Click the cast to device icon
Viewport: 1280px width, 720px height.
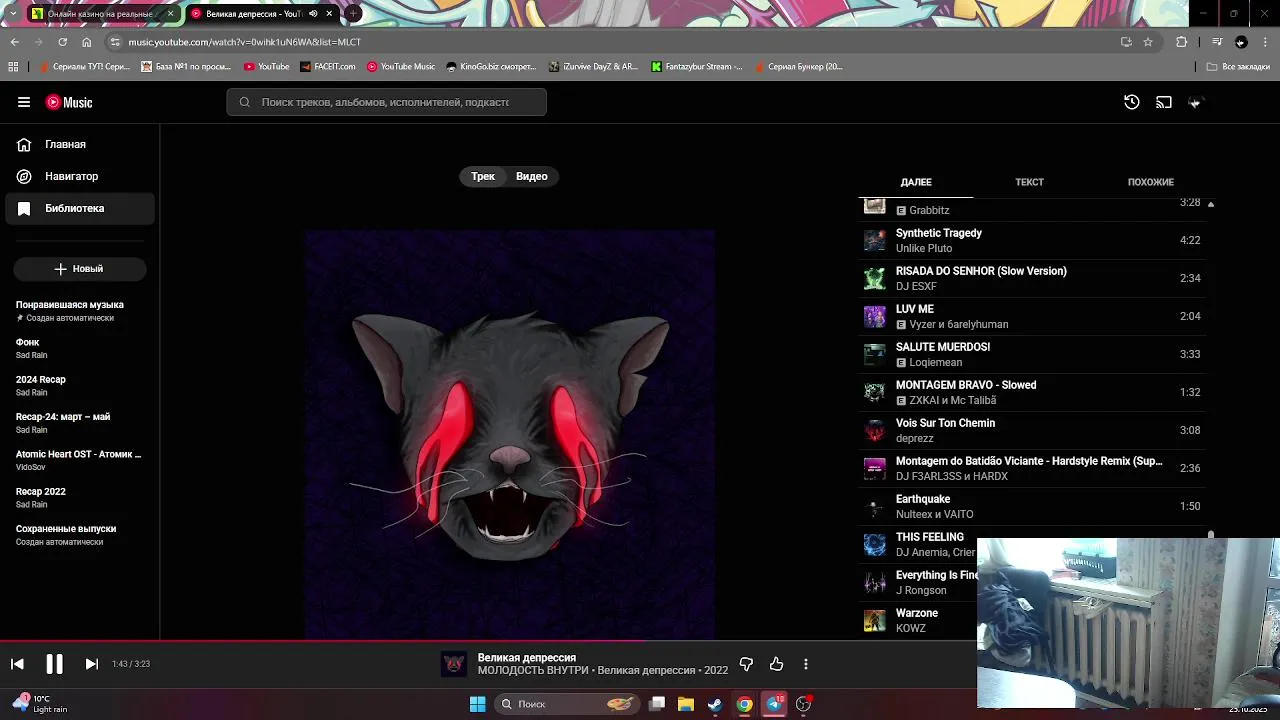tap(1164, 102)
